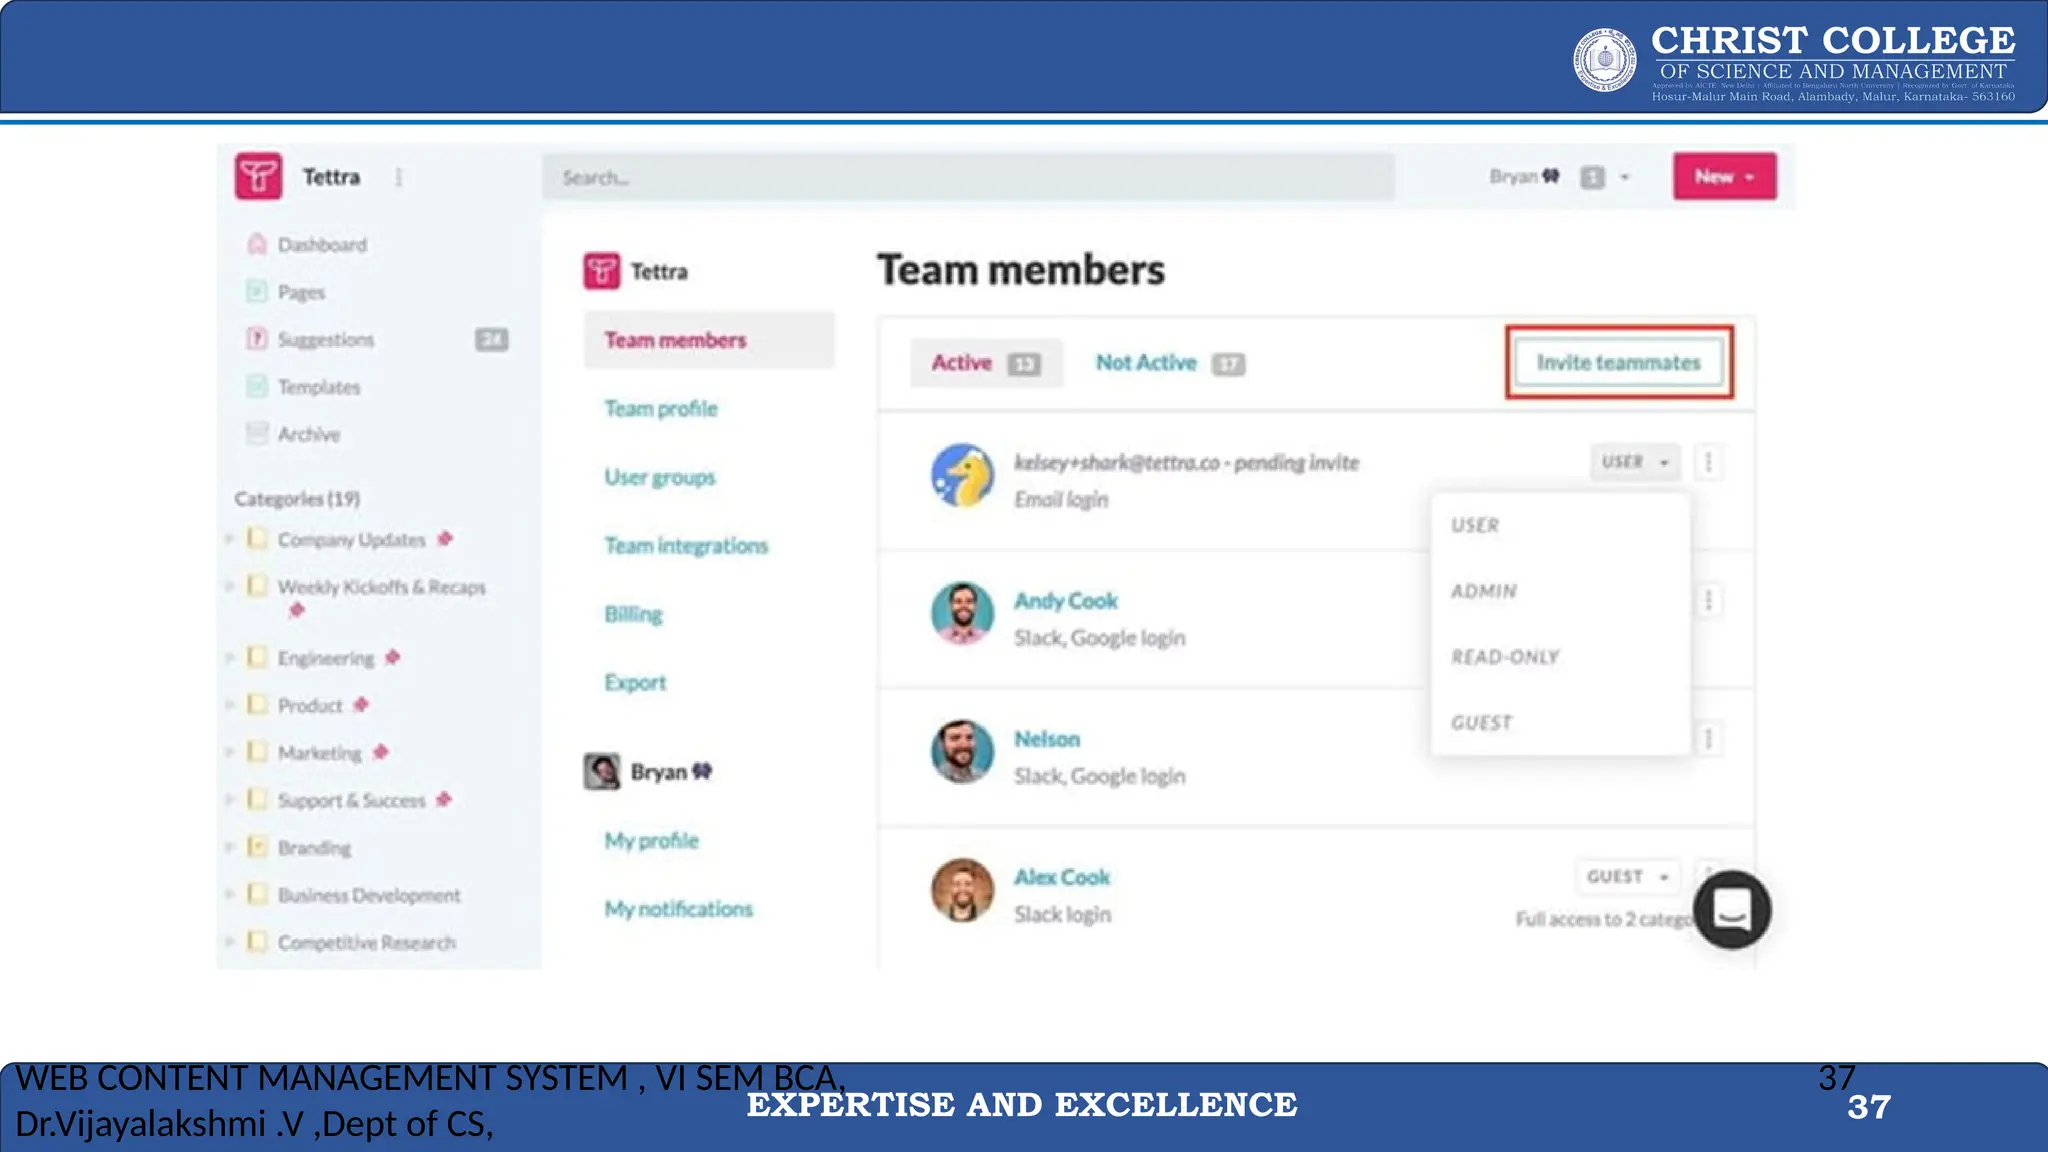Select READ-ONLY from the role menu
The height and width of the screenshot is (1152, 2048).
tap(1505, 657)
